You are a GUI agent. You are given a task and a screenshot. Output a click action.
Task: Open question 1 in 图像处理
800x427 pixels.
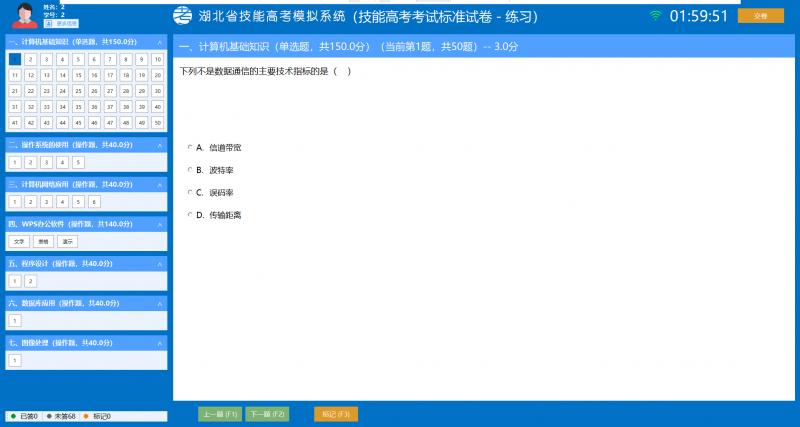tap(15, 360)
